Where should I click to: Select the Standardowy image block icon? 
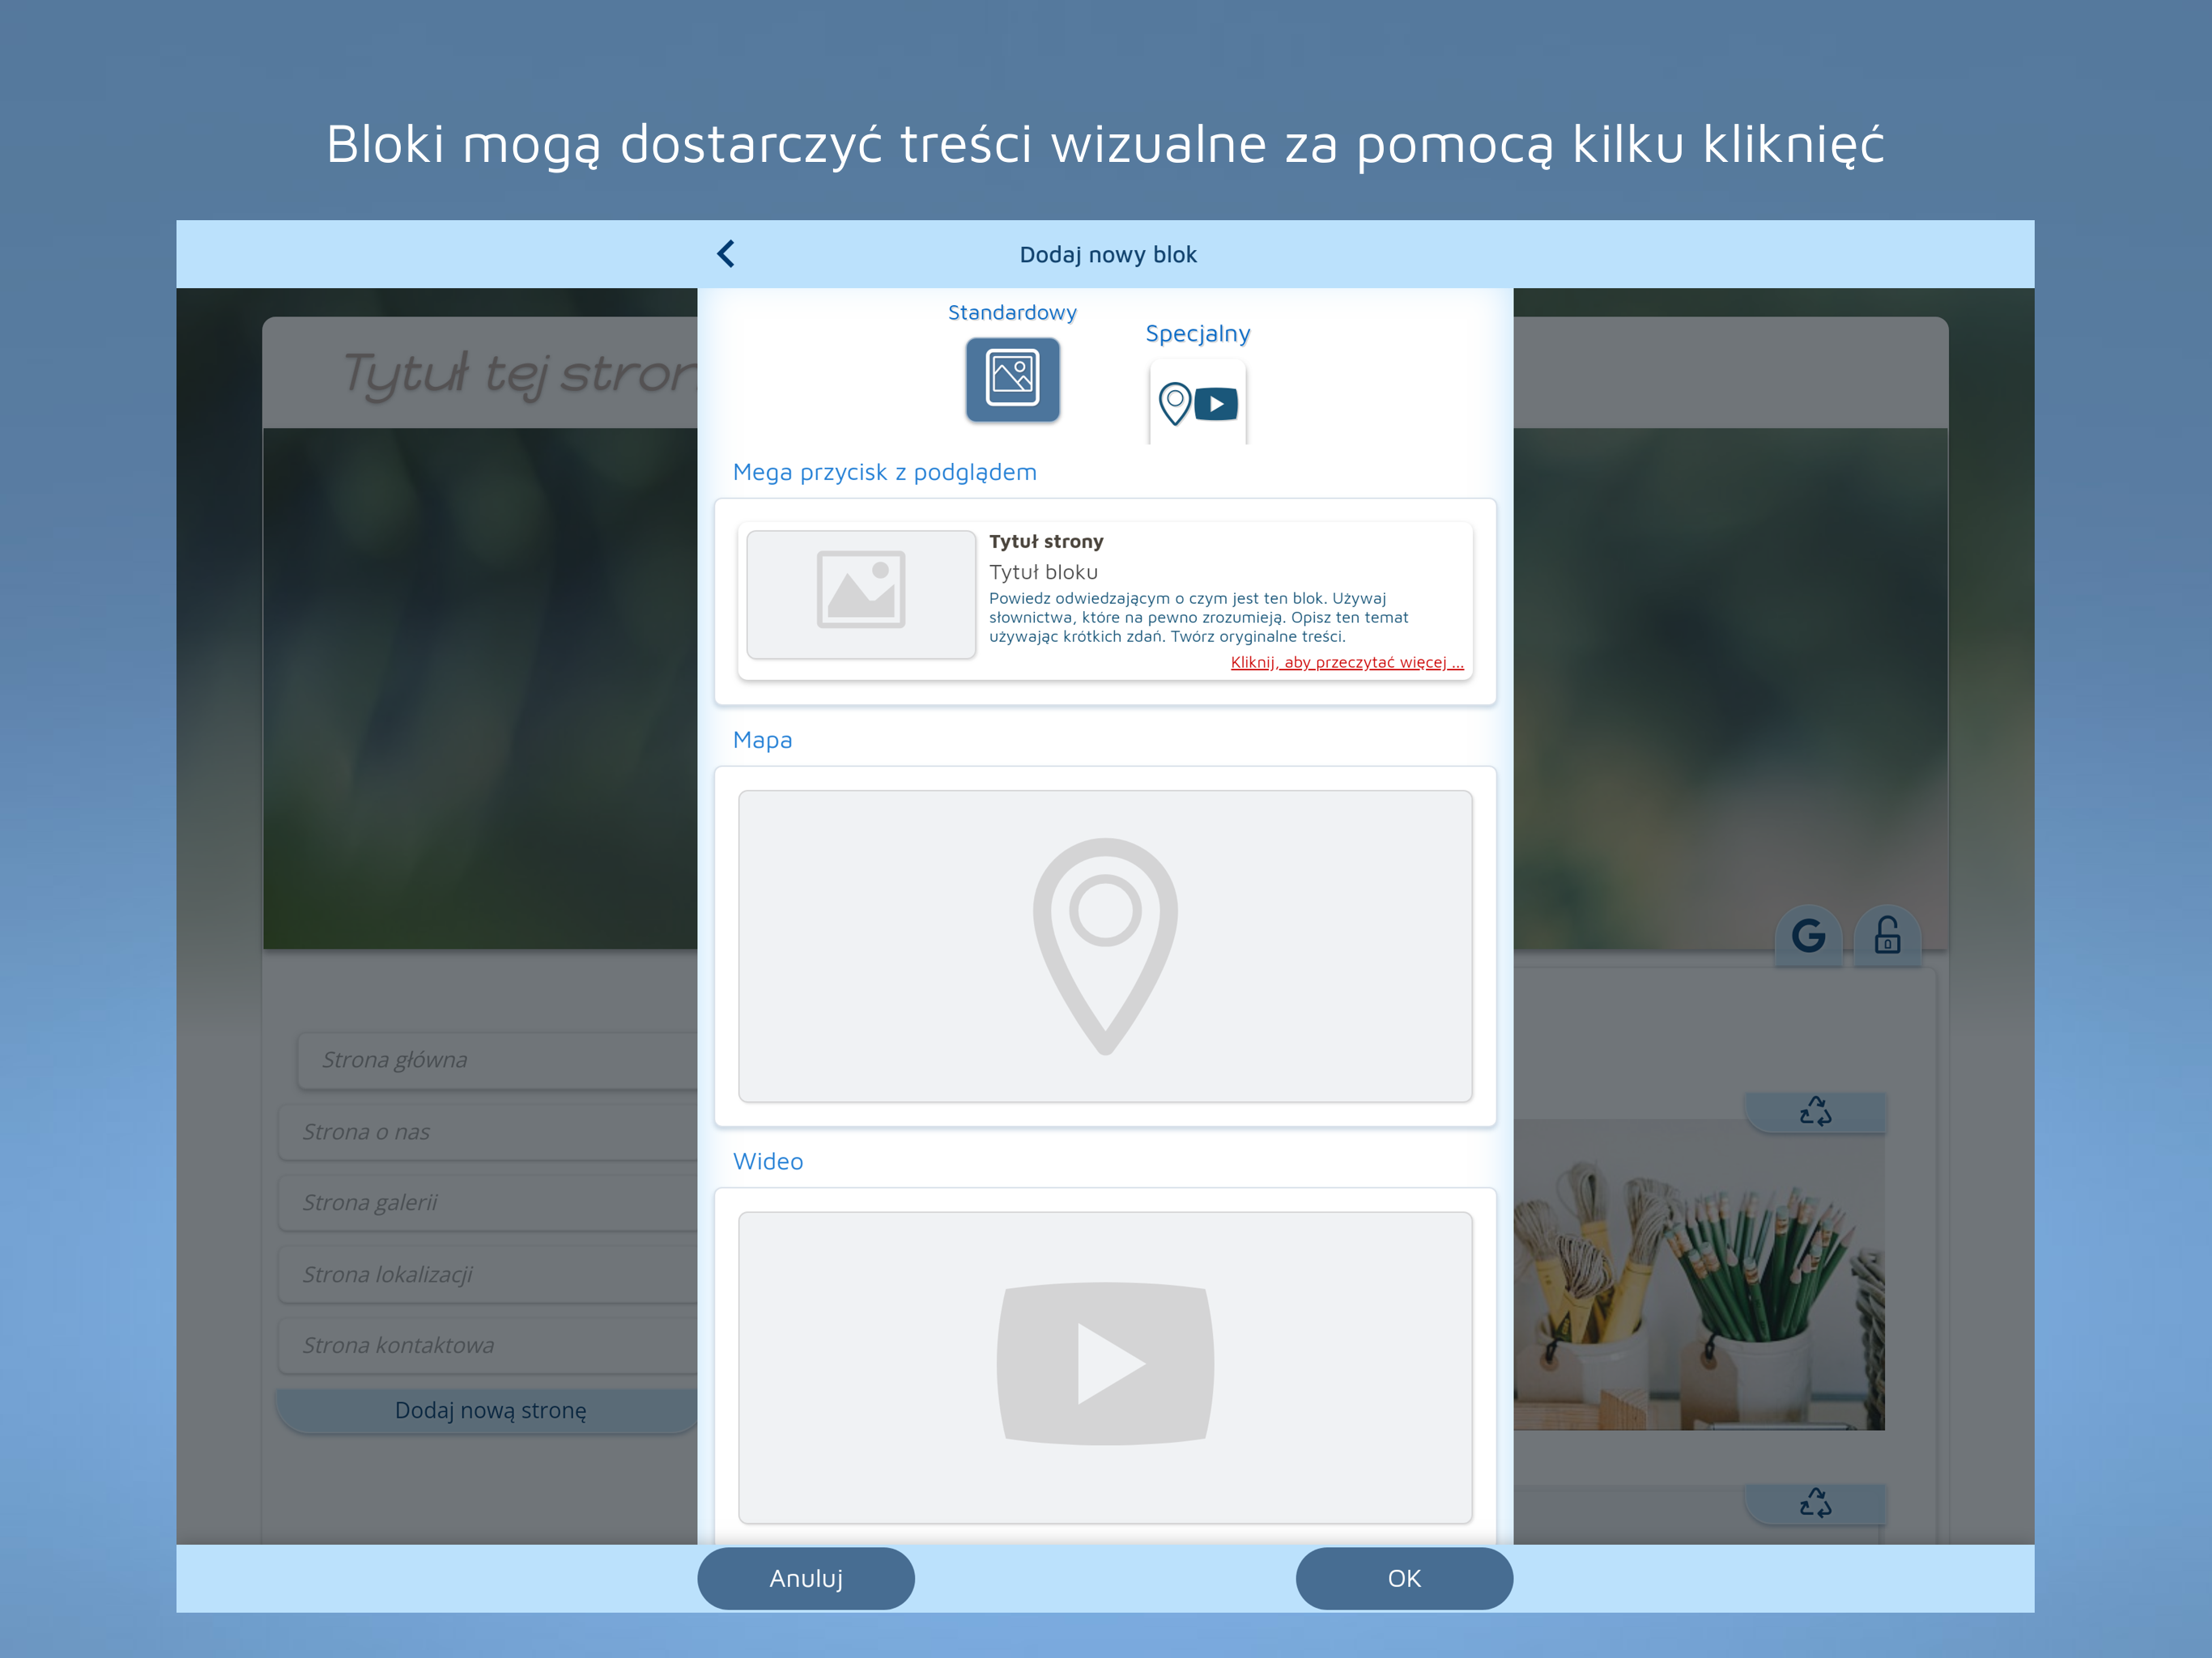[1012, 380]
